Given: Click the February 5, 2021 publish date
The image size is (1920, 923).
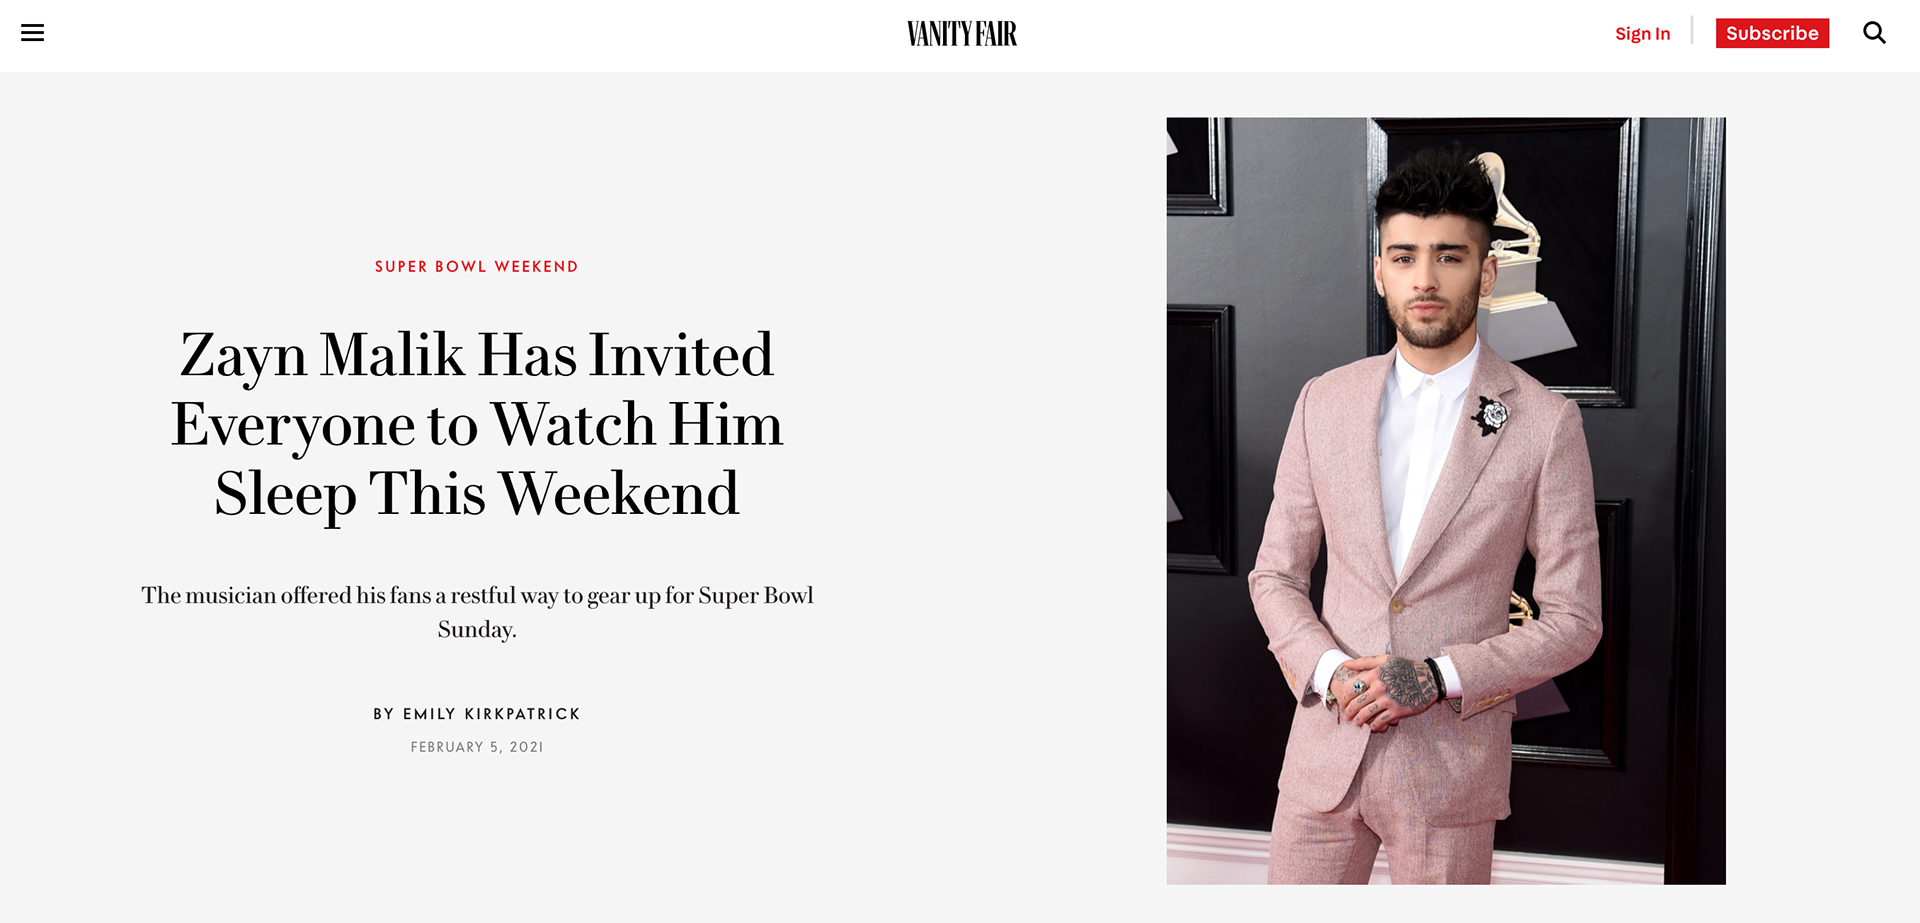Looking at the screenshot, I should tap(477, 747).
